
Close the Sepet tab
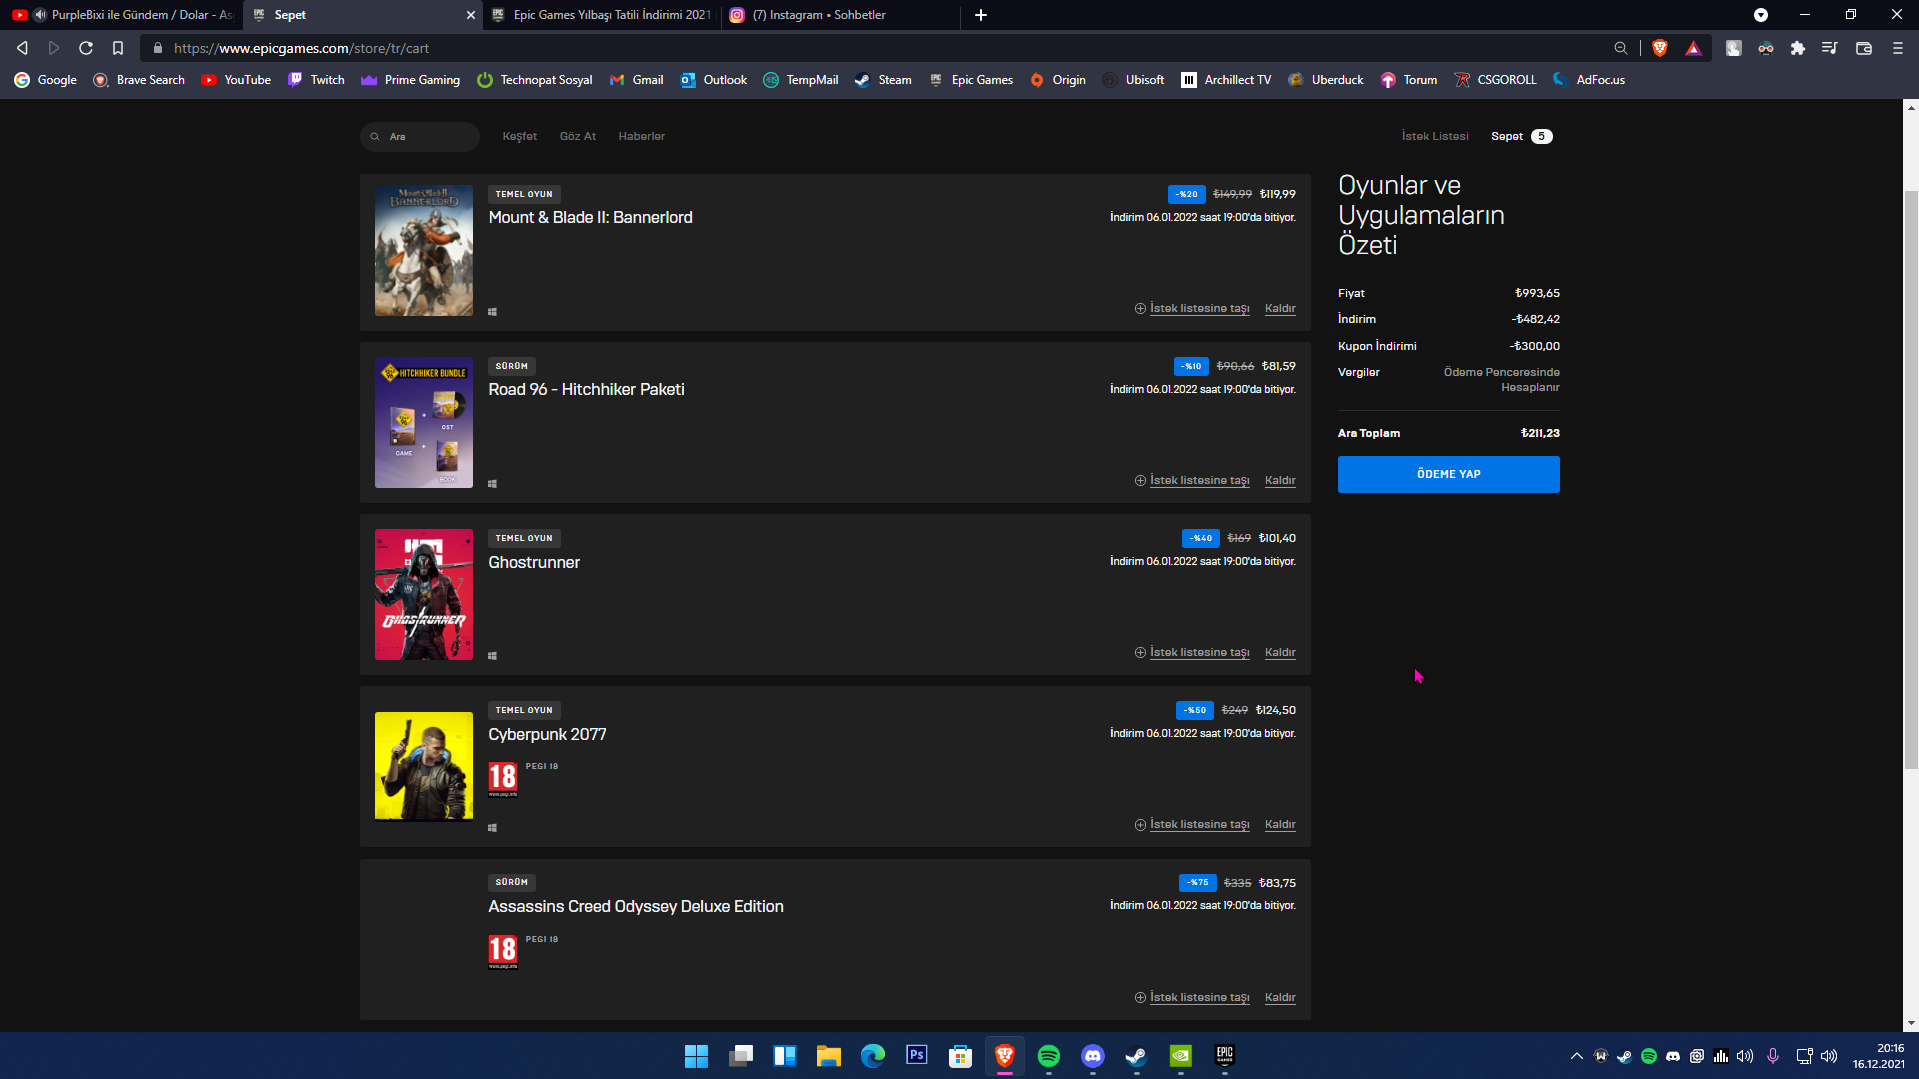coord(471,15)
